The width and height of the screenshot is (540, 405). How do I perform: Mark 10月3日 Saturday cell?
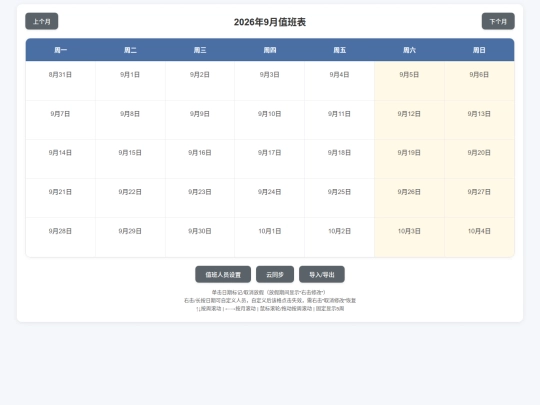[x=409, y=237]
